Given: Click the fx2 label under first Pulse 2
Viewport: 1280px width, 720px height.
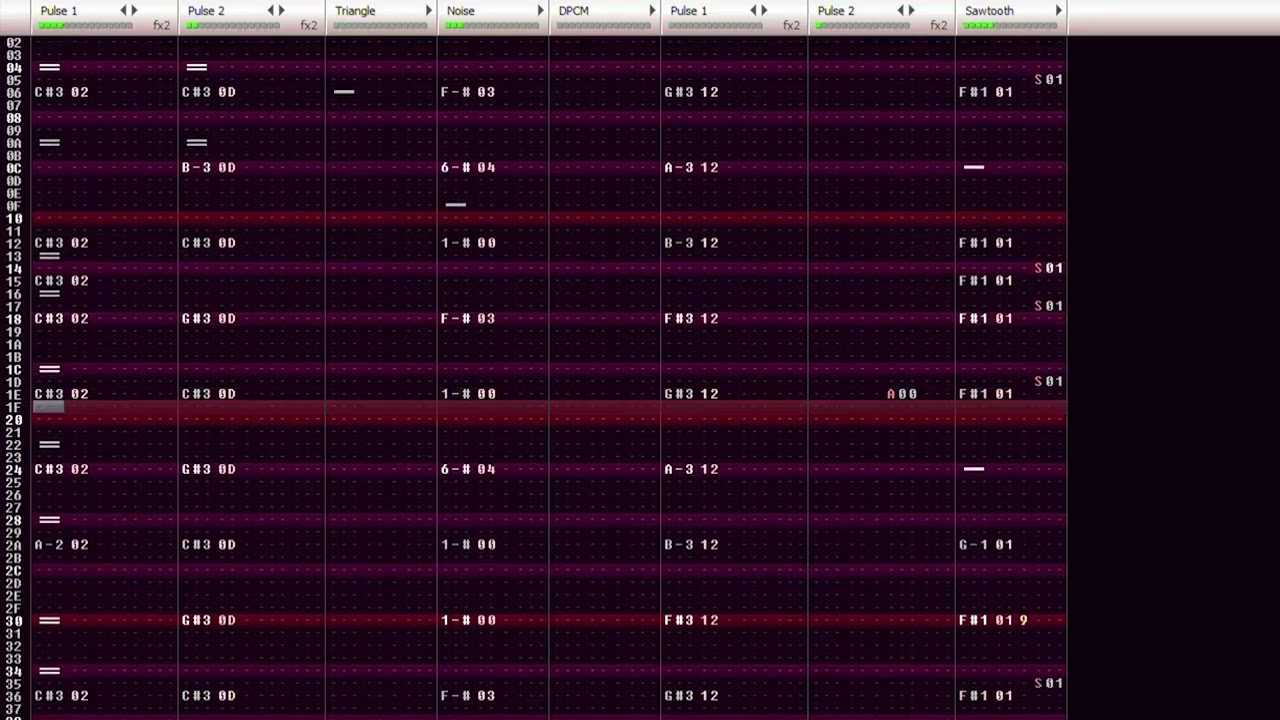Looking at the screenshot, I should click(x=309, y=25).
